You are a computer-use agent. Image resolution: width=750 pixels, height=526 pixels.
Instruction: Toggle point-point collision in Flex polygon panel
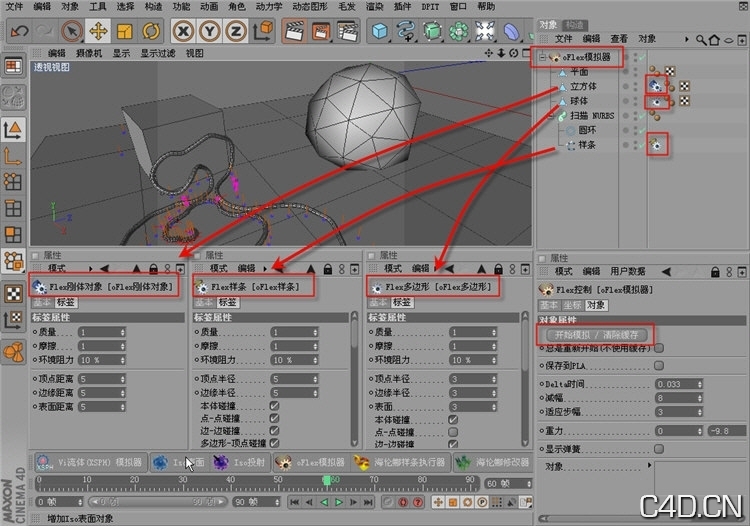pyautogui.click(x=452, y=432)
